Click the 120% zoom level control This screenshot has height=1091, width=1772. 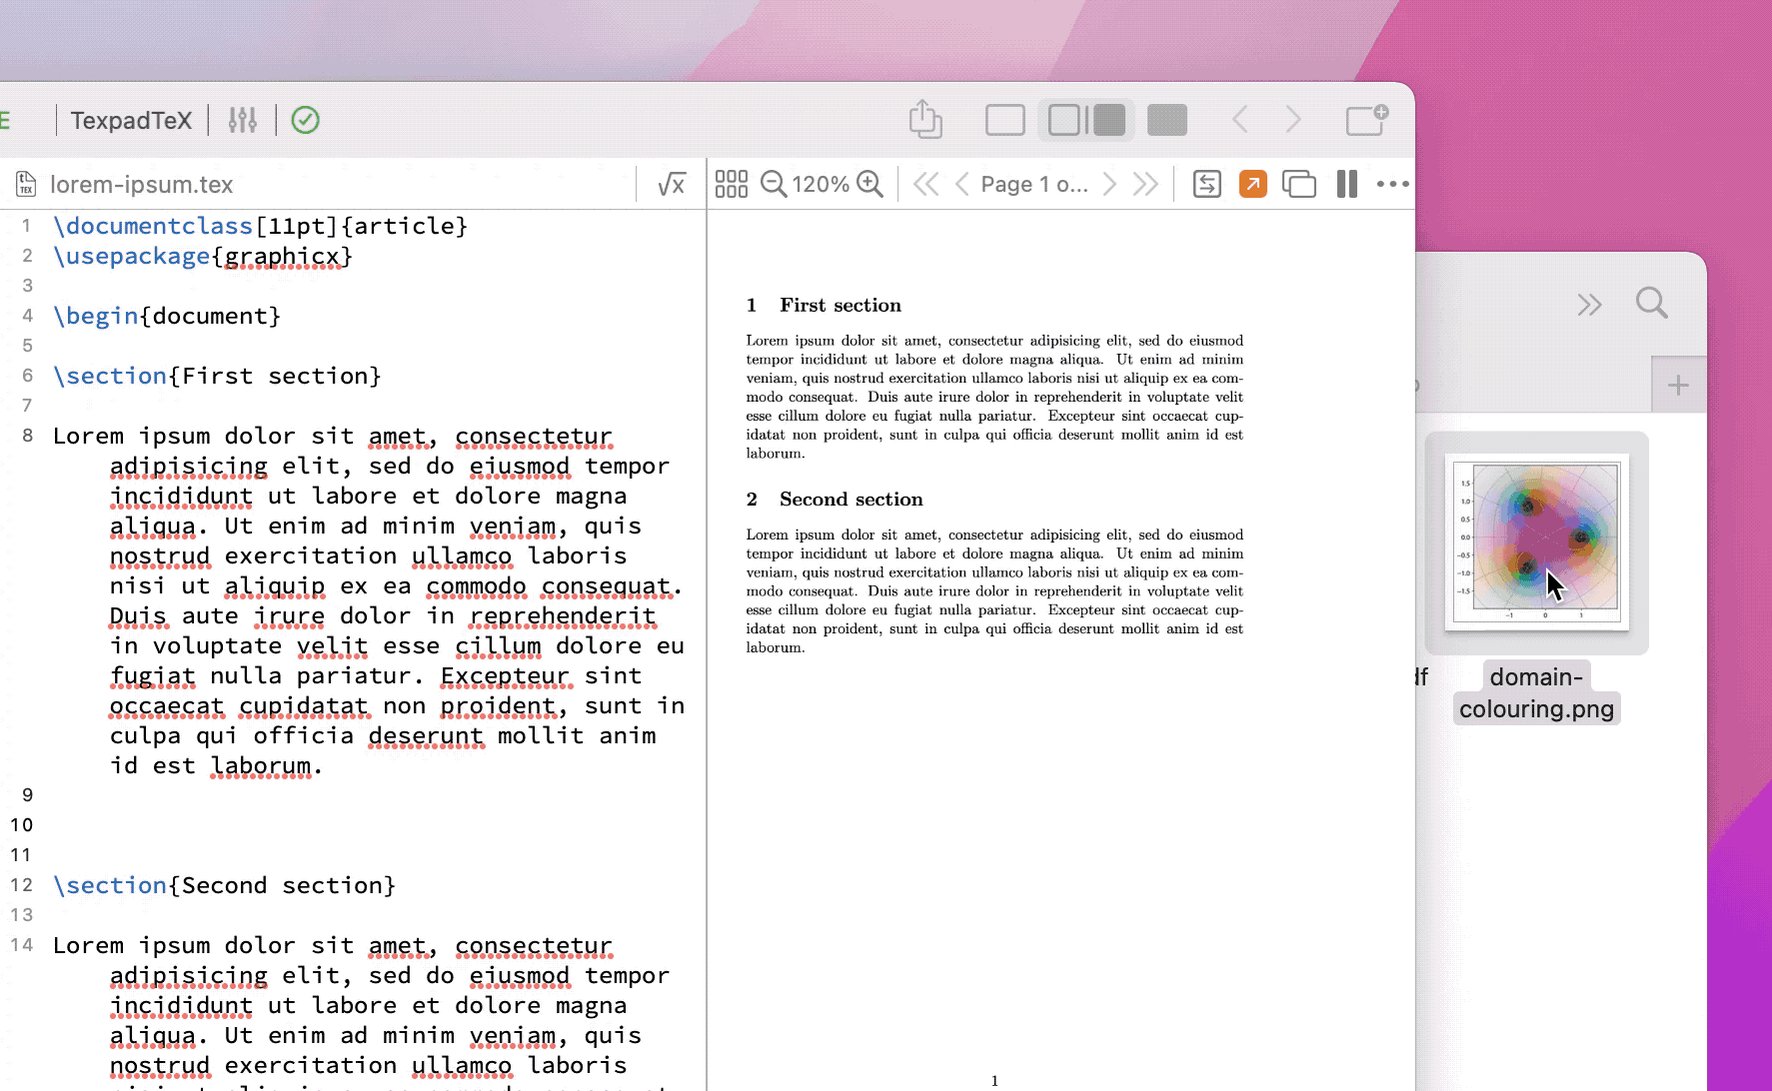pyautogui.click(x=820, y=184)
